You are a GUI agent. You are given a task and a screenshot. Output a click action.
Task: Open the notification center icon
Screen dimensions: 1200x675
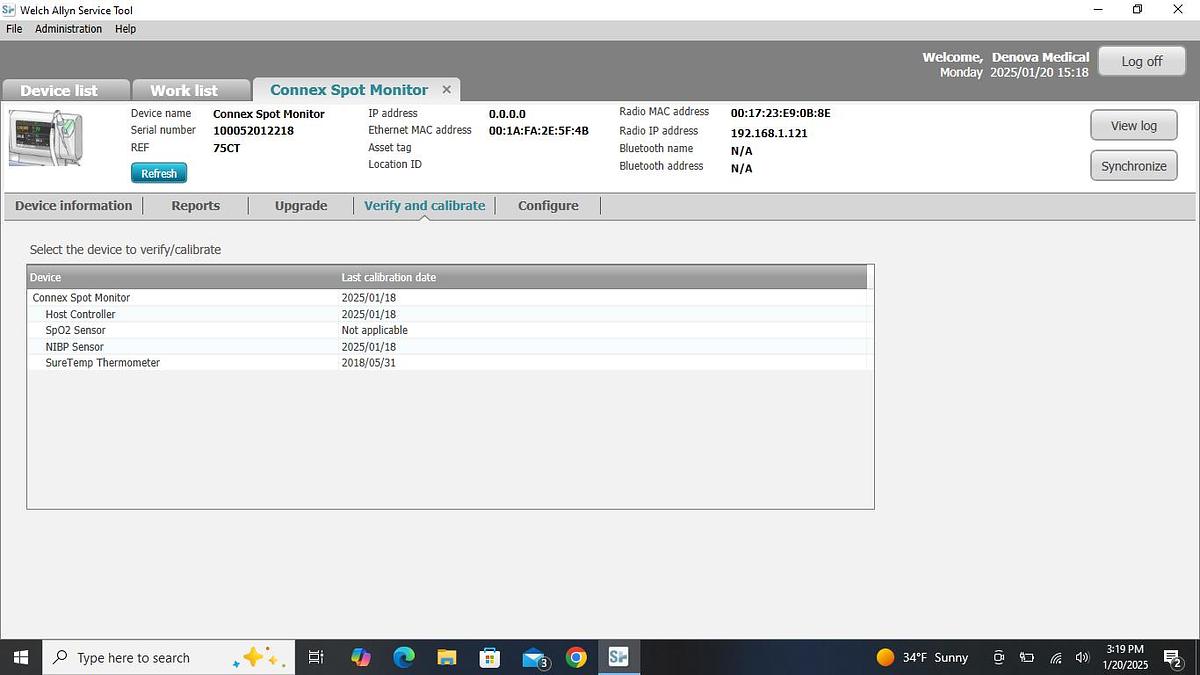coord(1173,657)
